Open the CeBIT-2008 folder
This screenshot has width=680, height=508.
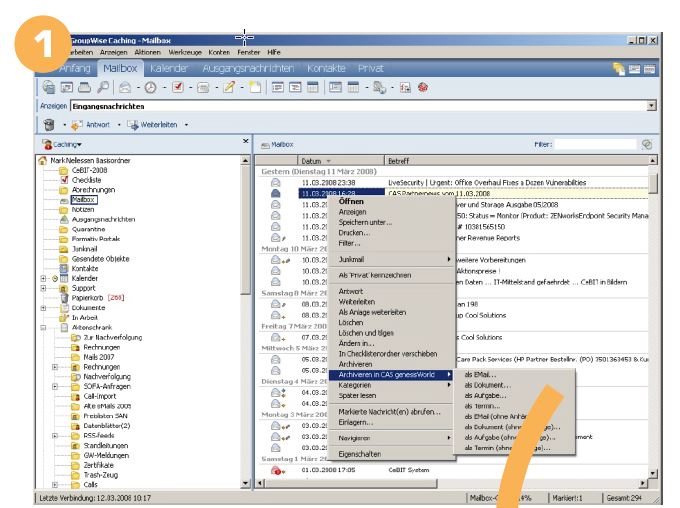(x=89, y=170)
